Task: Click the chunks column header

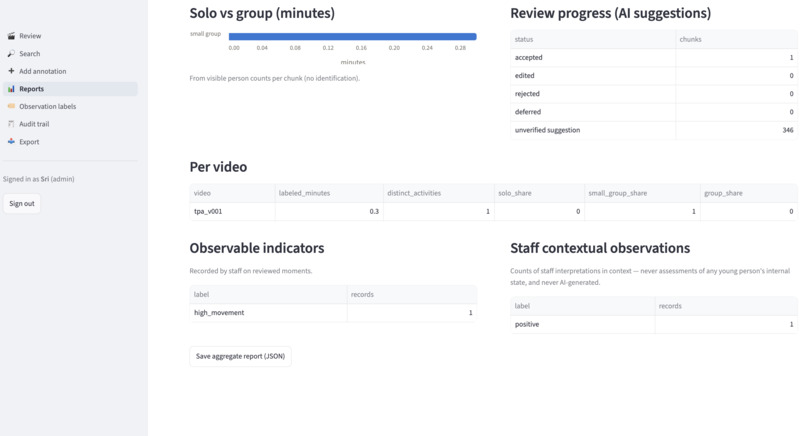Action: (736, 39)
